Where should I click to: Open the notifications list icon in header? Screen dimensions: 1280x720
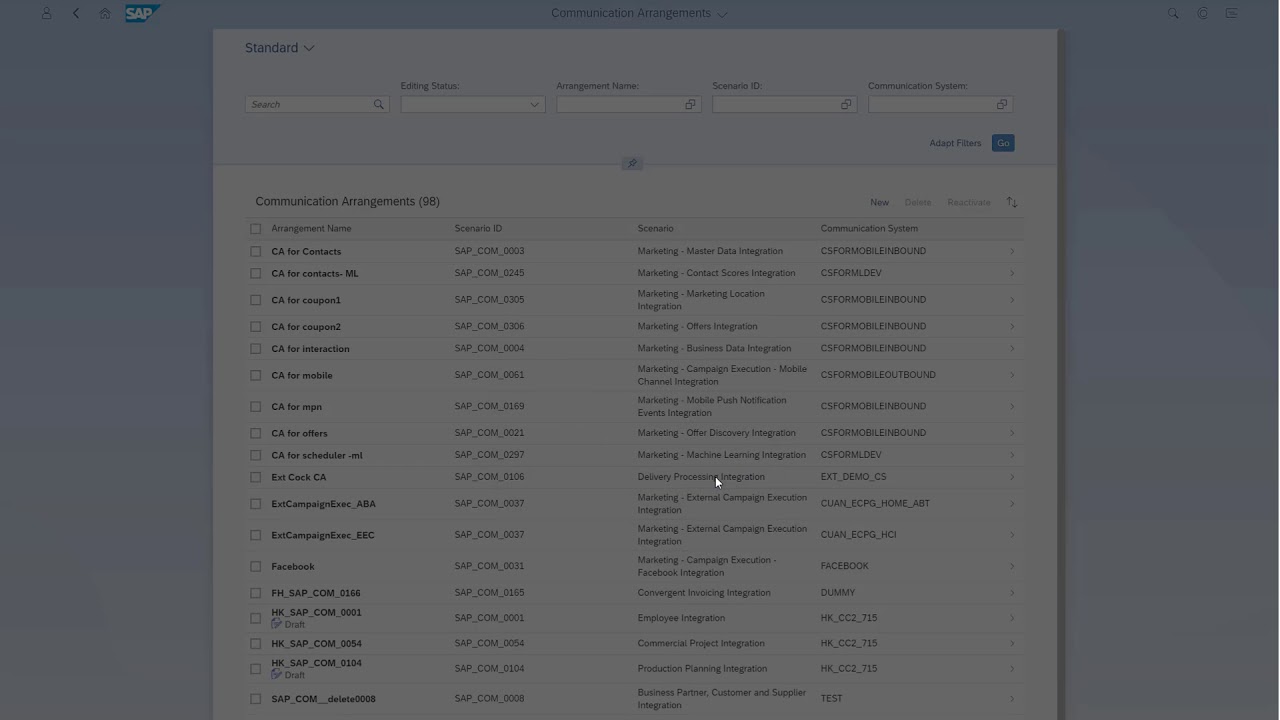[x=1232, y=13]
